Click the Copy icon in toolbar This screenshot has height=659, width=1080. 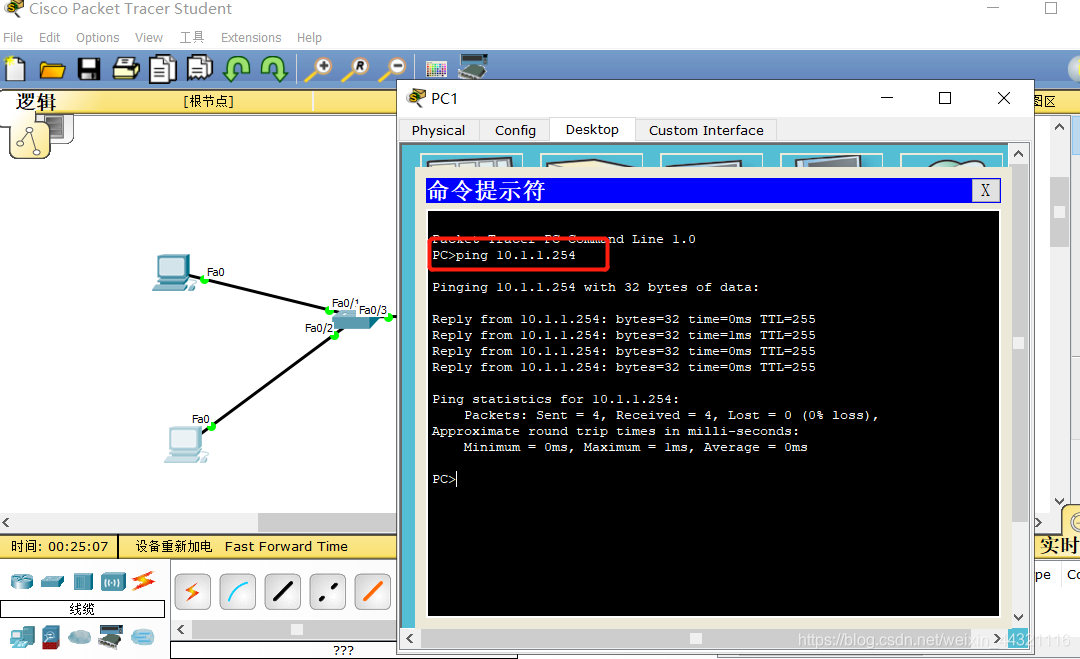(x=163, y=69)
